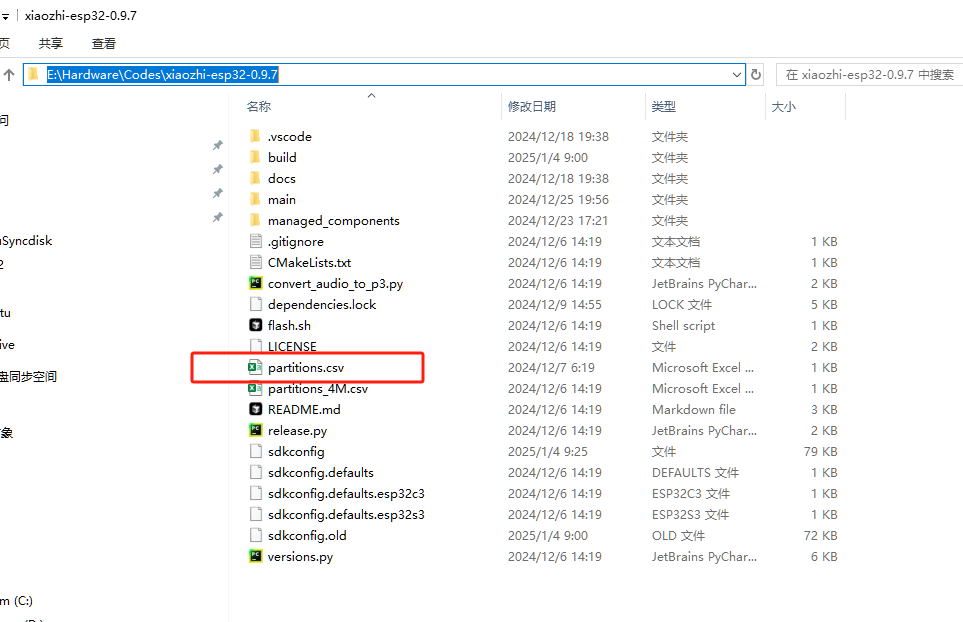Open the 共享 ribbon tab
The image size is (963, 622).
pos(51,43)
